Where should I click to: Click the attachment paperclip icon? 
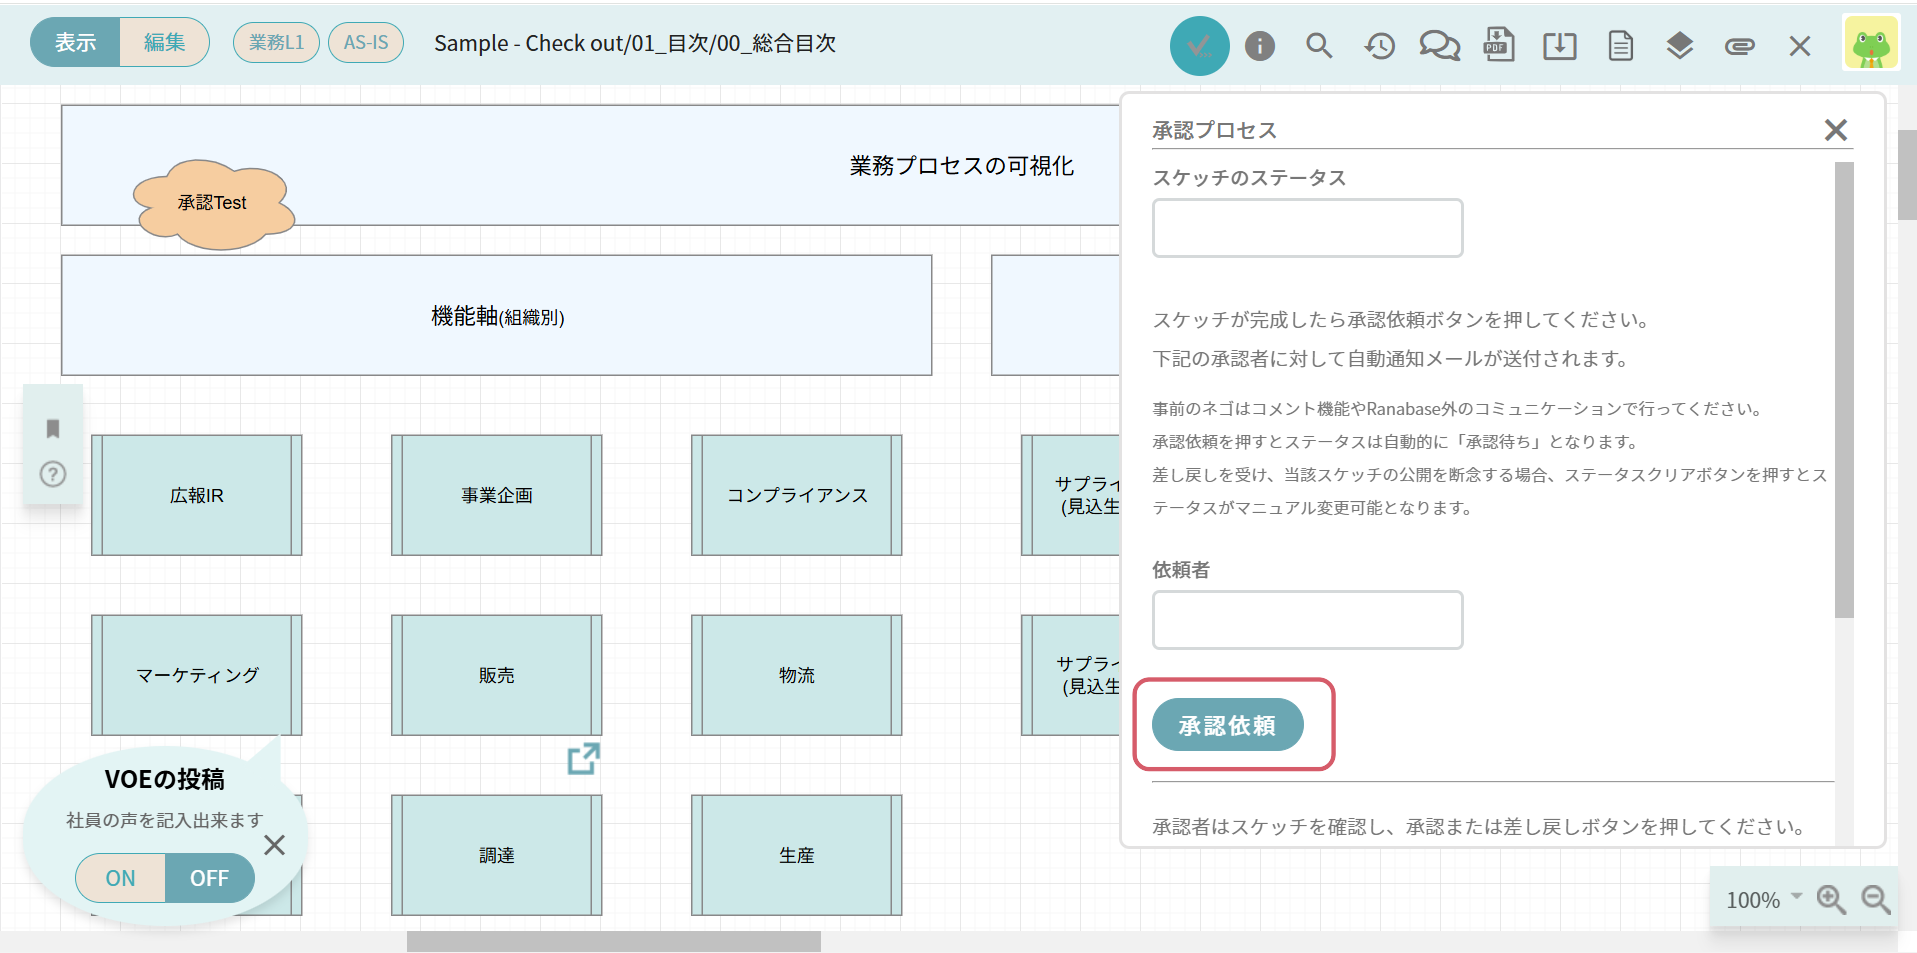pos(1739,46)
